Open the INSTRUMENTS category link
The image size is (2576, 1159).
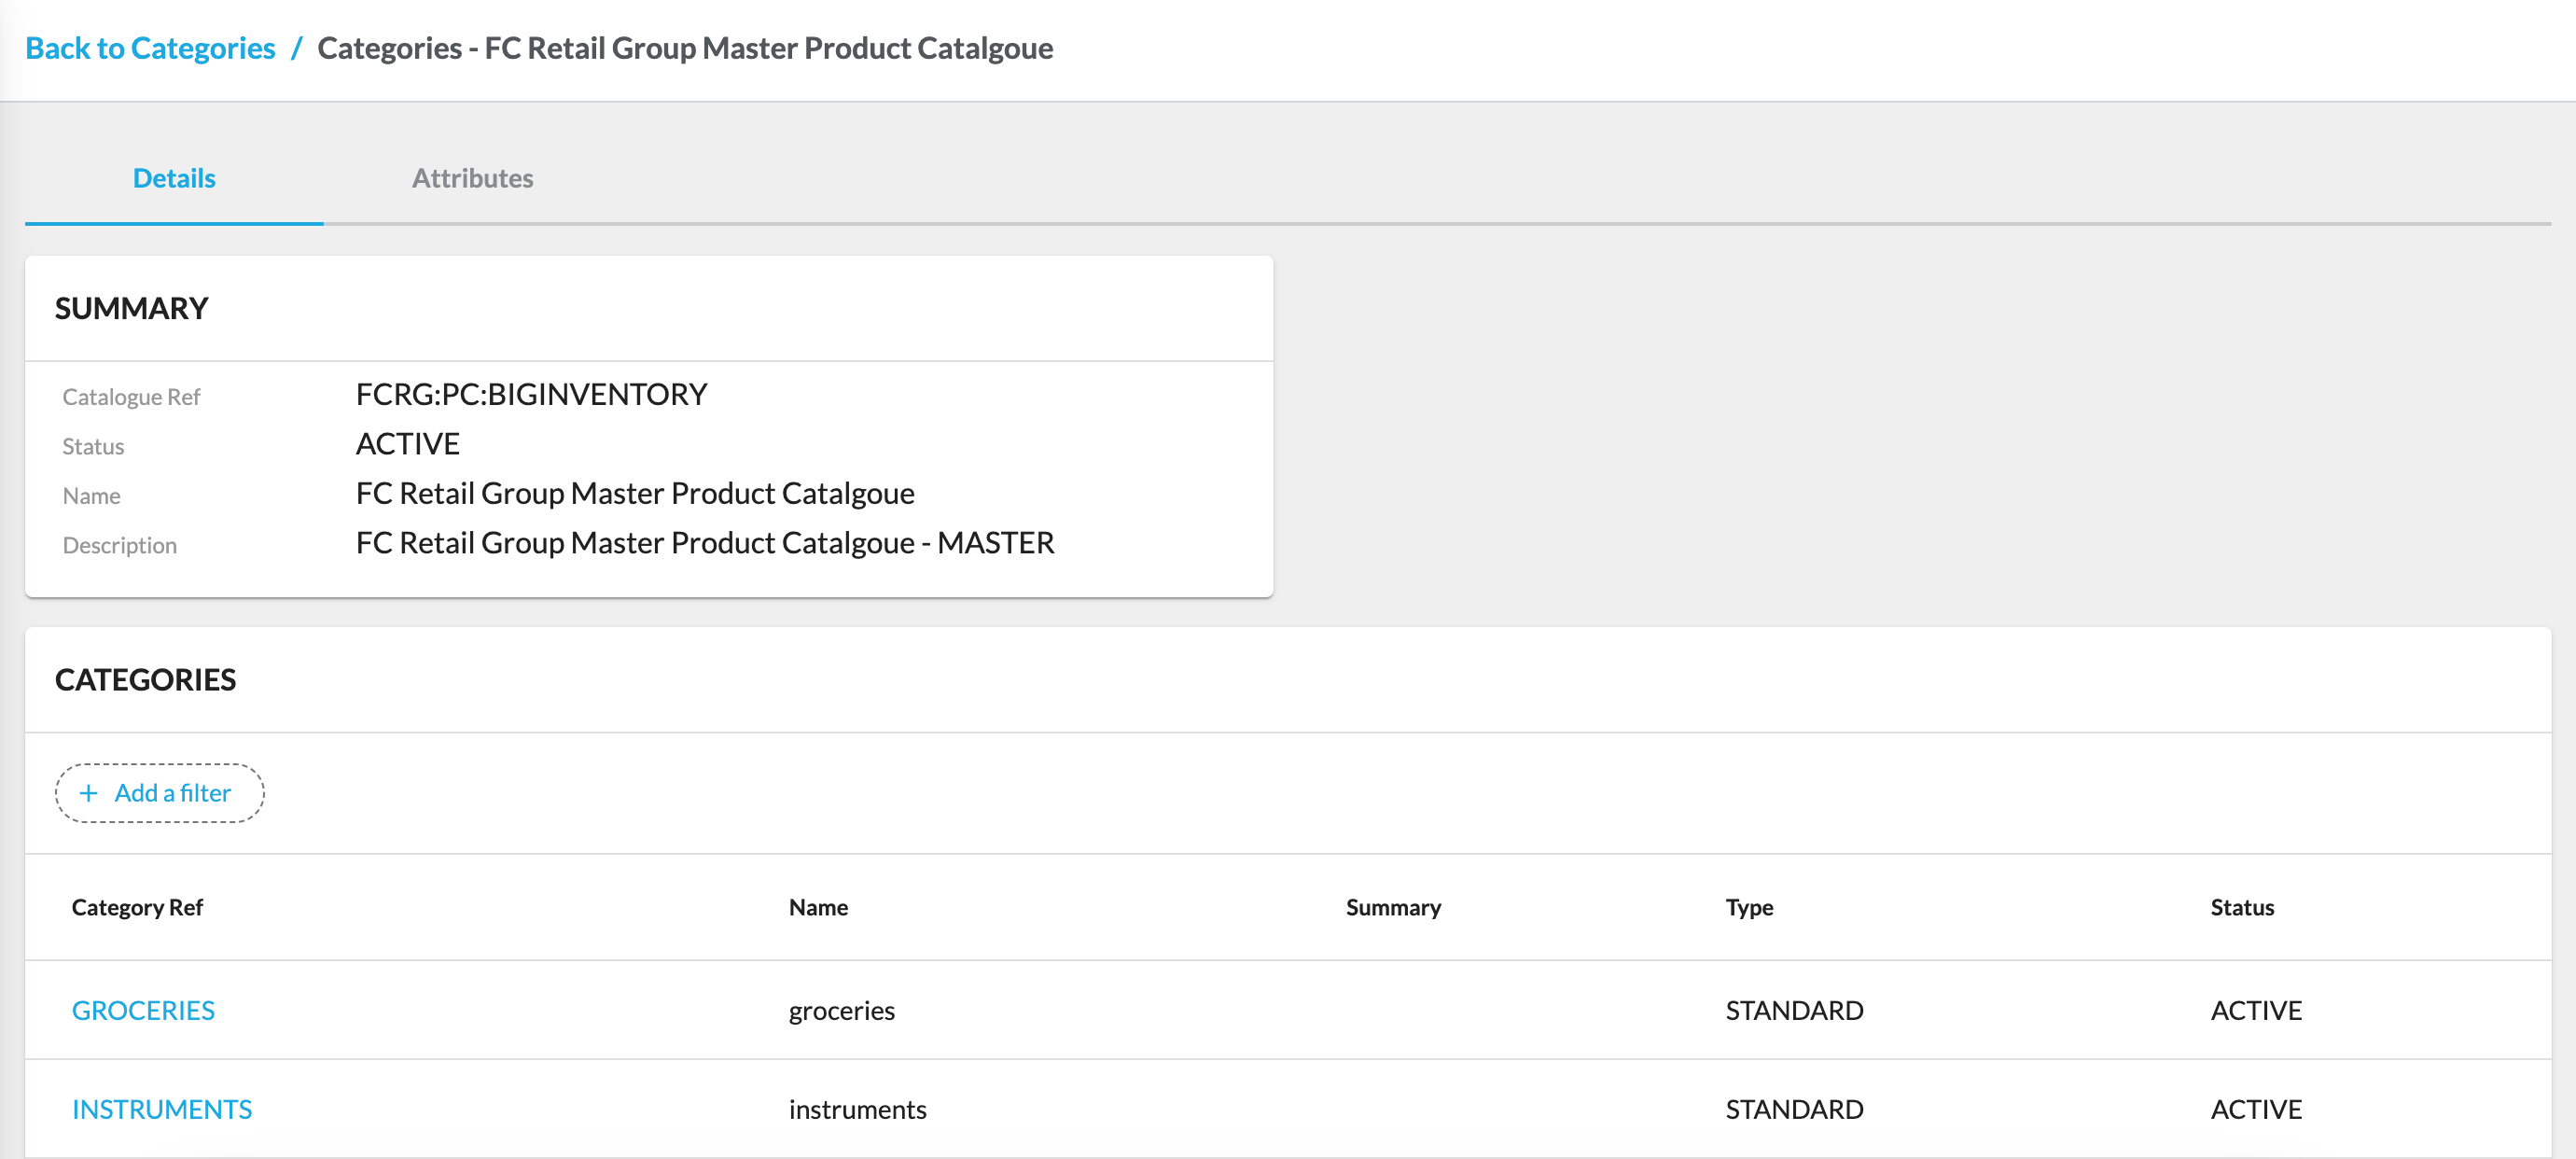tap(161, 1109)
